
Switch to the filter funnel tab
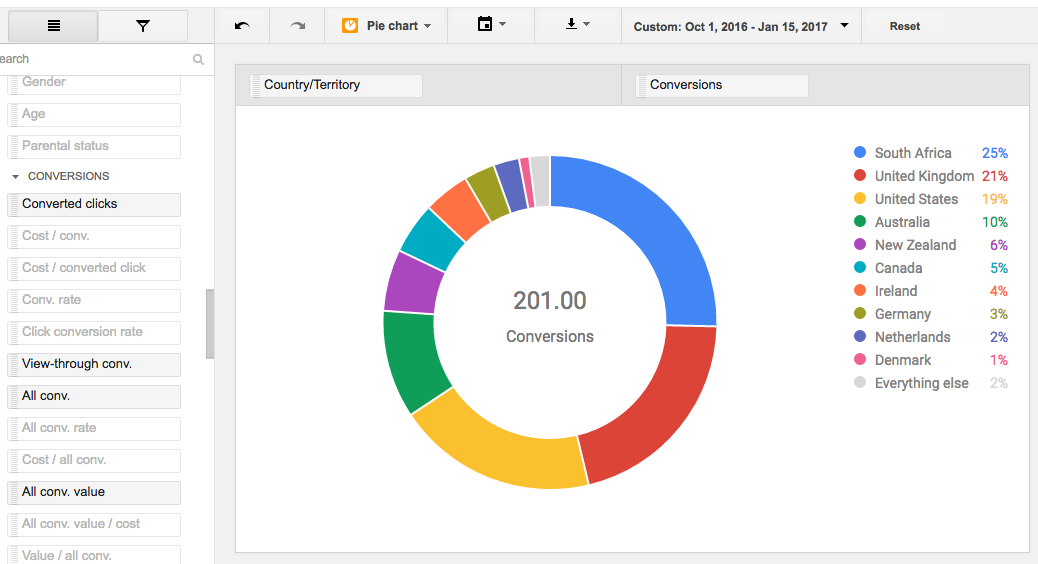coord(143,26)
